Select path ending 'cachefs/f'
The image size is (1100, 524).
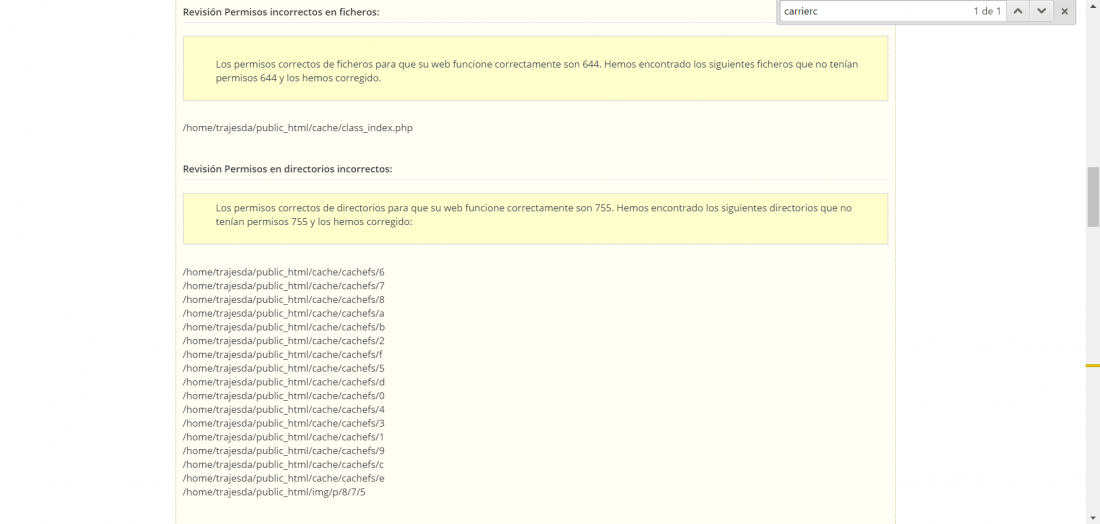click(x=283, y=354)
